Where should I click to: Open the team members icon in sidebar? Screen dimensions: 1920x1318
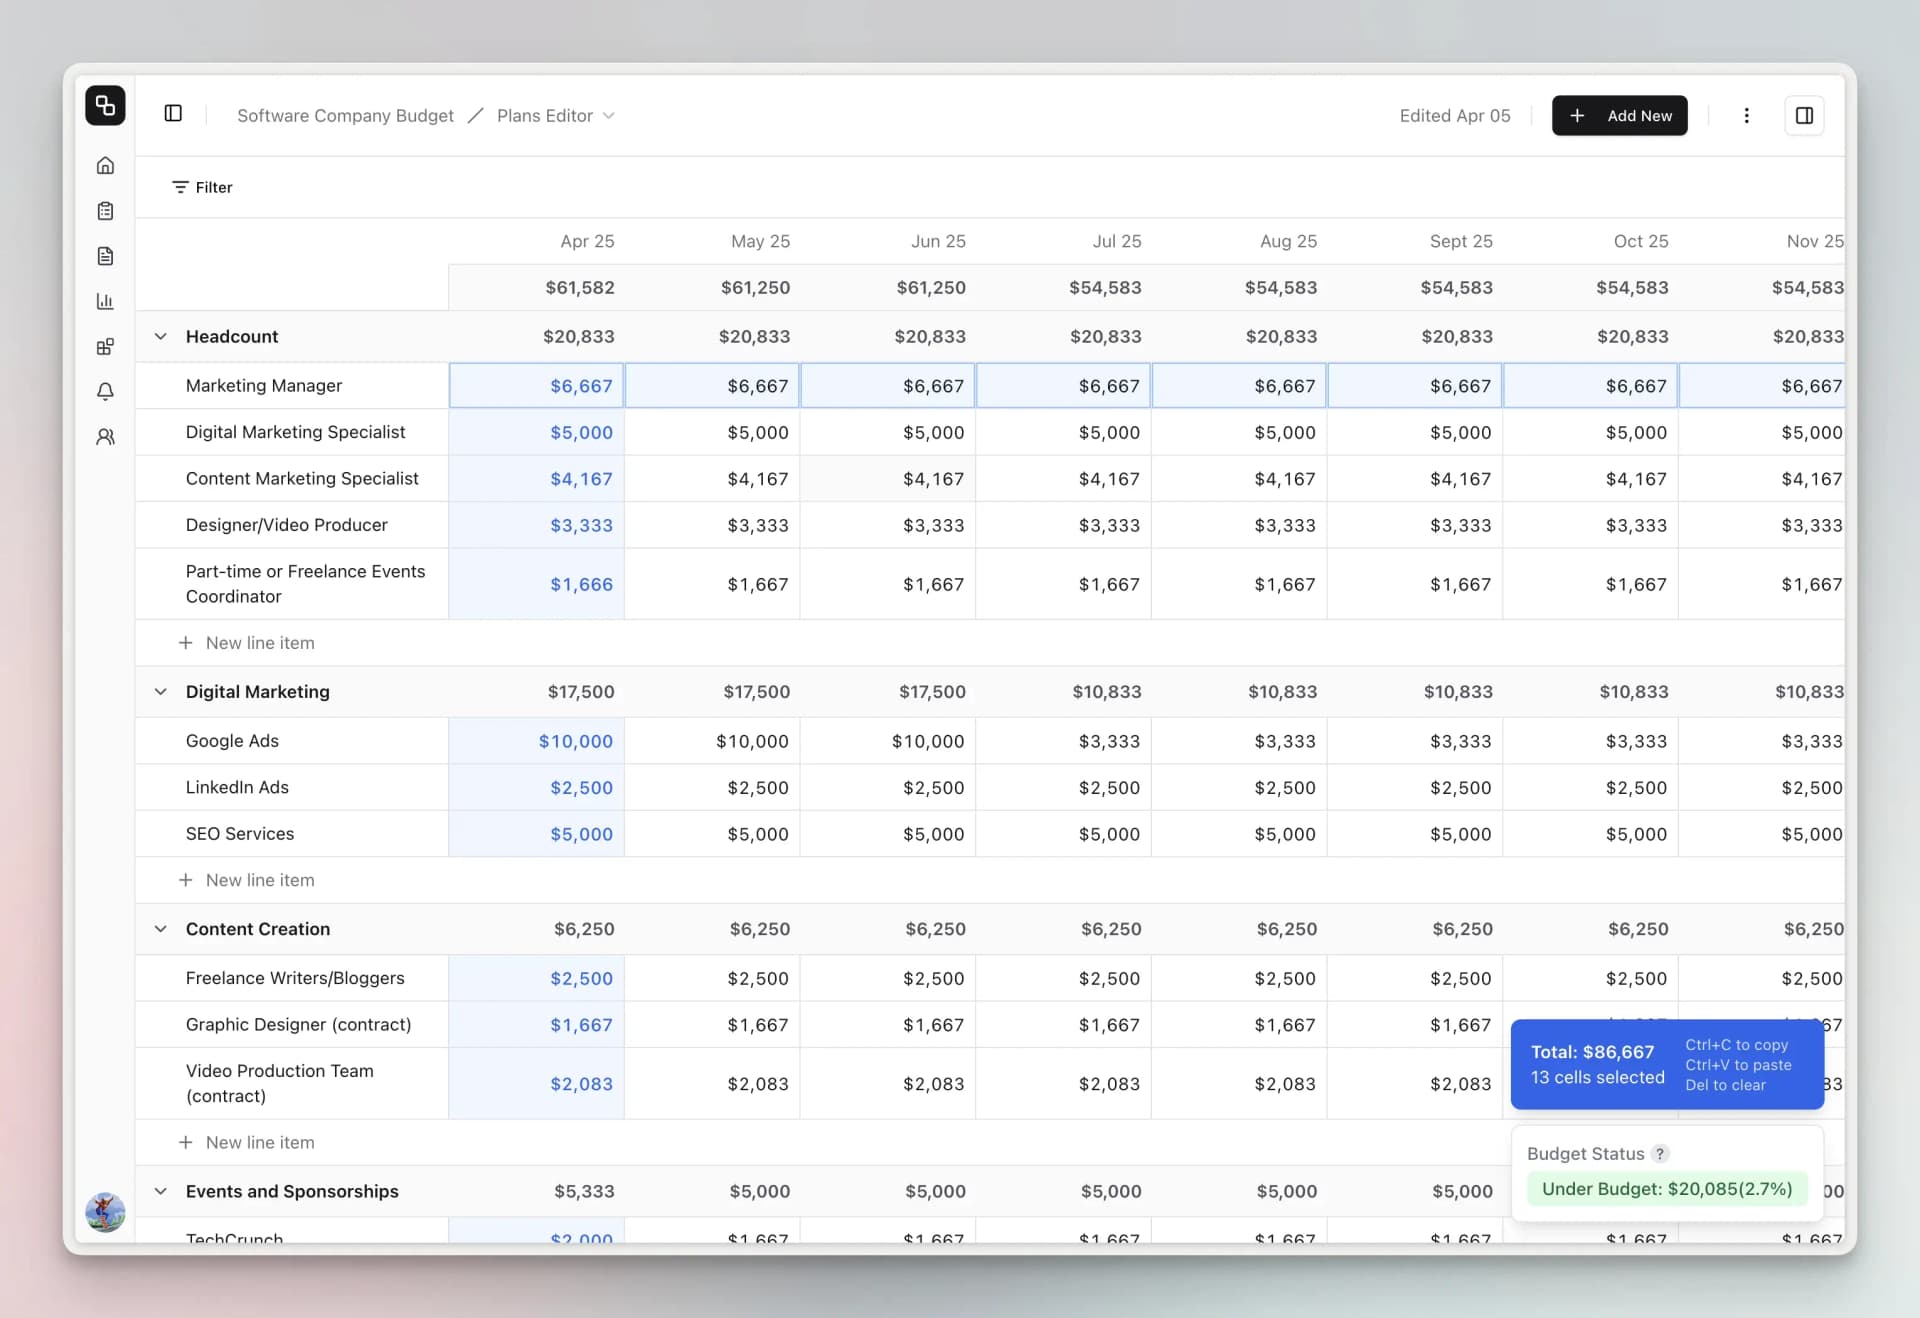pyautogui.click(x=105, y=437)
